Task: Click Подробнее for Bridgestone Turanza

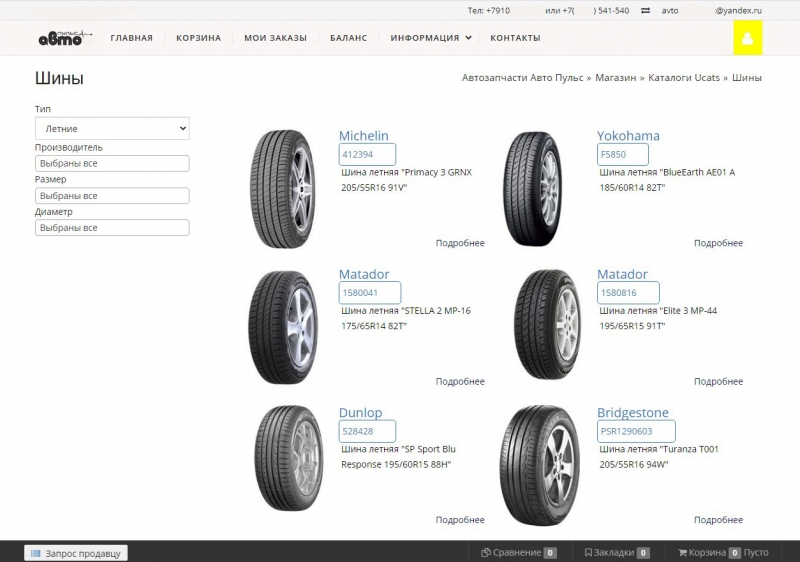Action: tap(718, 520)
